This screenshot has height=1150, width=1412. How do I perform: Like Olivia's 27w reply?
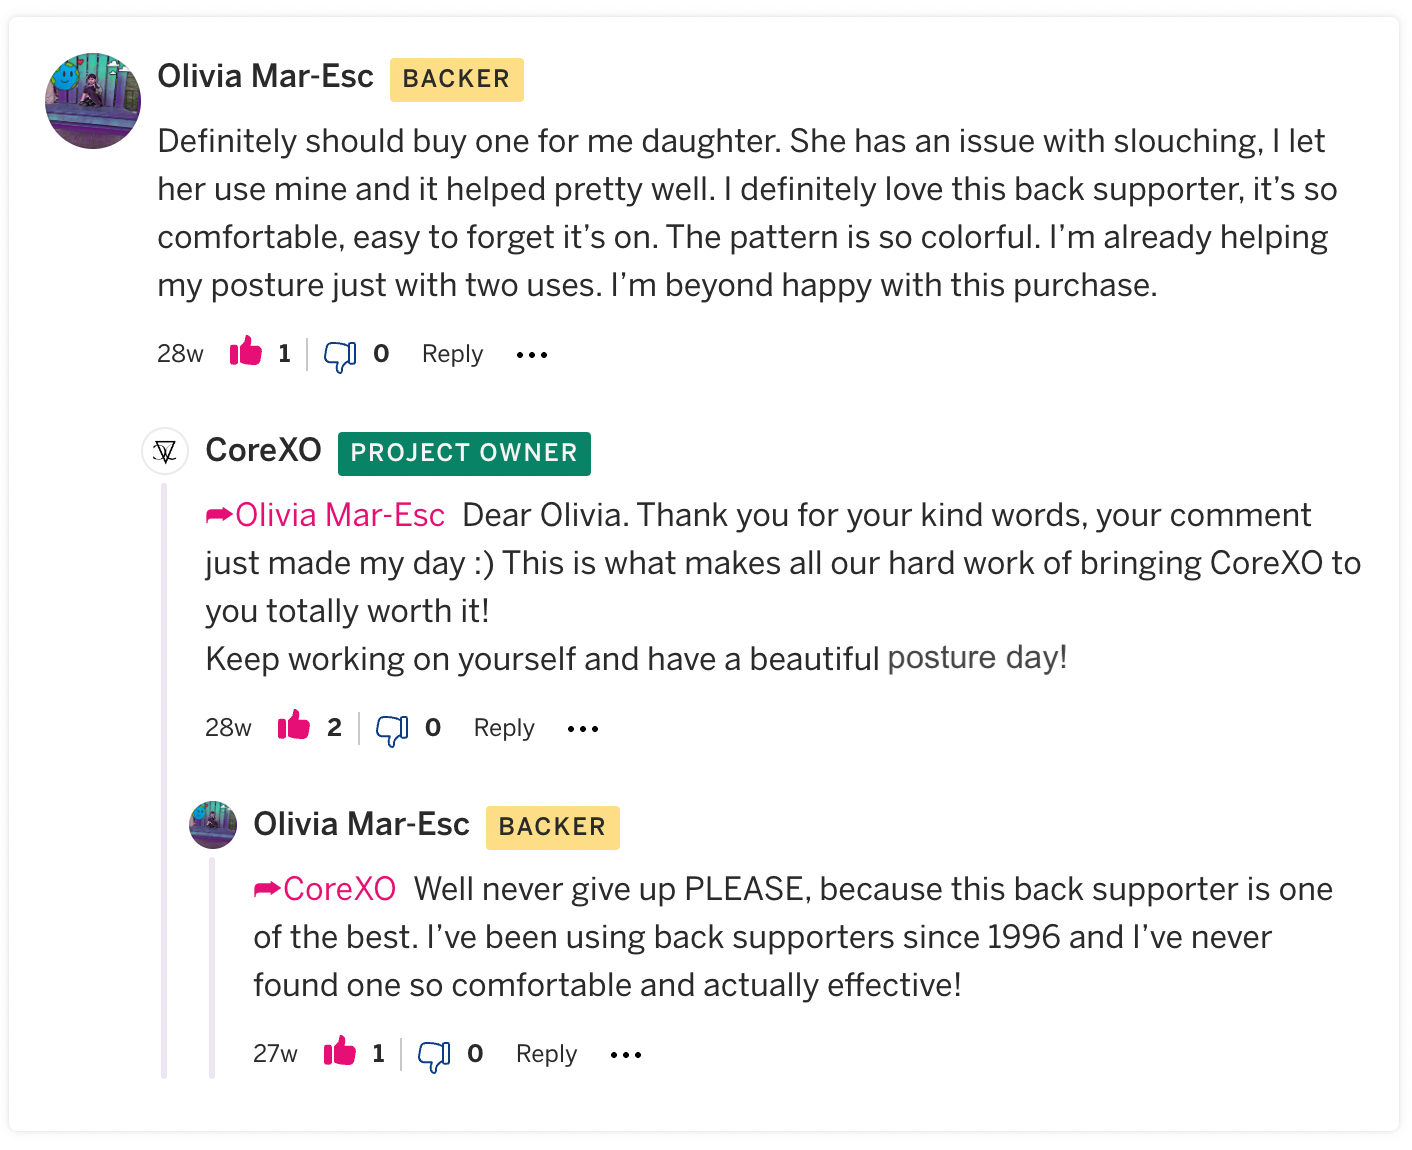(340, 1053)
